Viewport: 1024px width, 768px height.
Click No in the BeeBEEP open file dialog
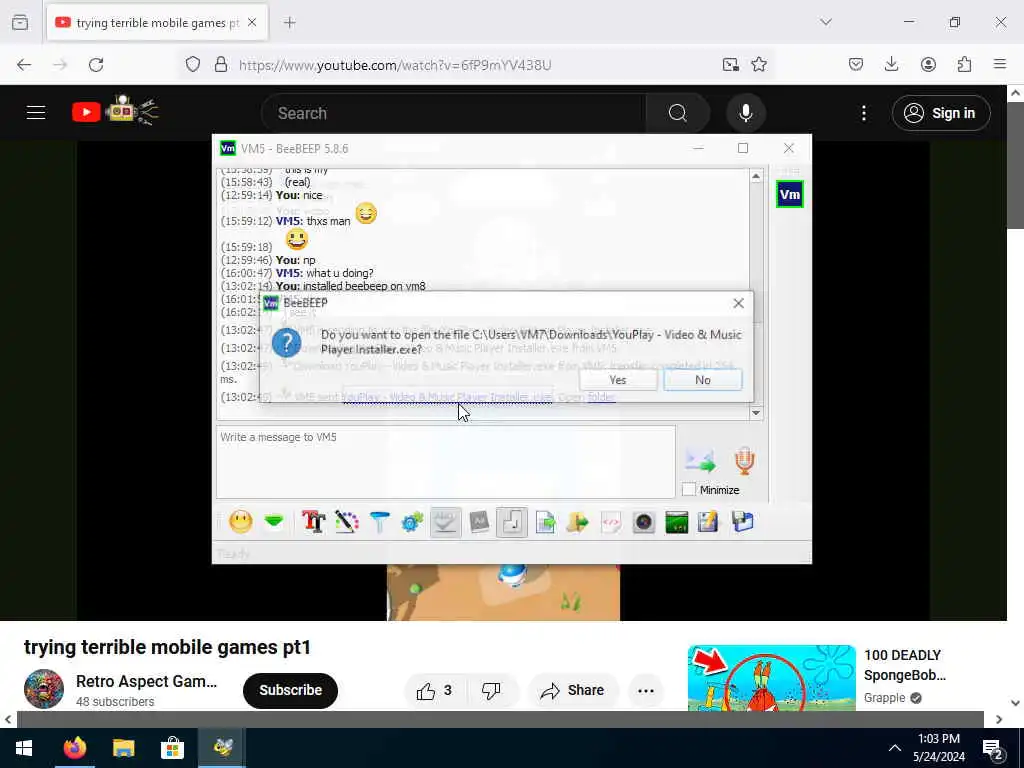[703, 380]
